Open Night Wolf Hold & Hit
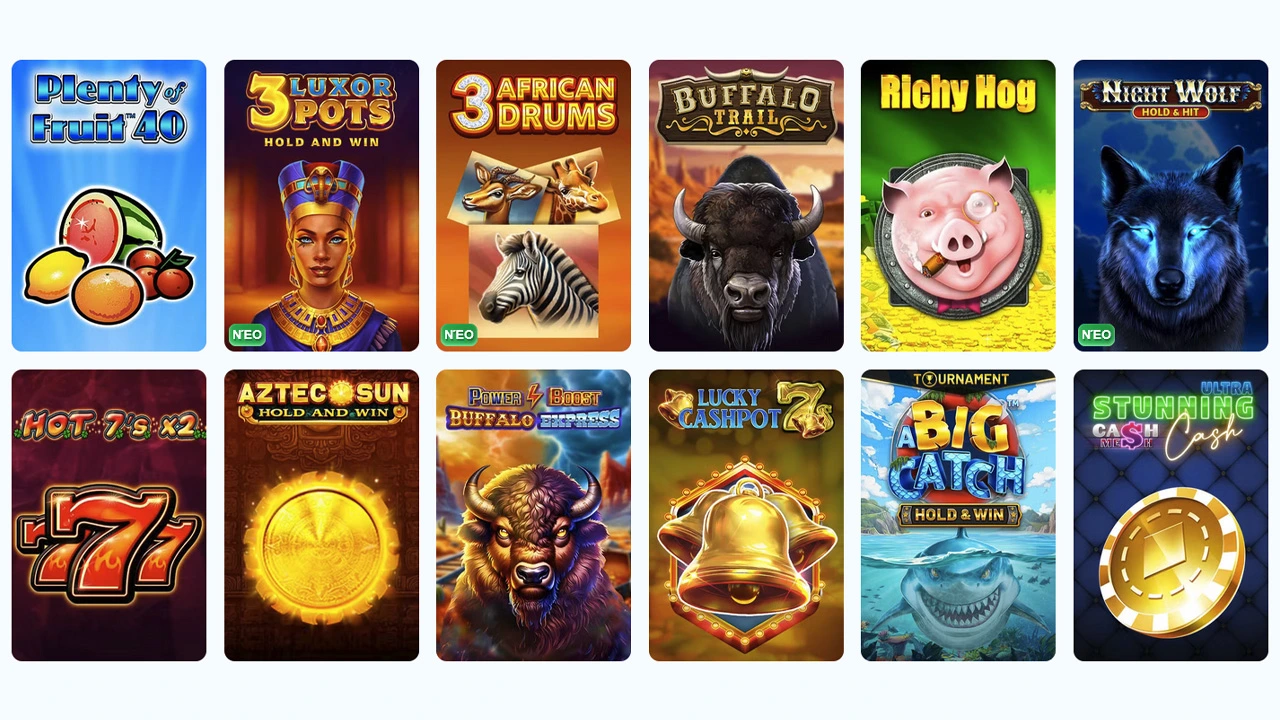The height and width of the screenshot is (720, 1280). click(x=1170, y=205)
